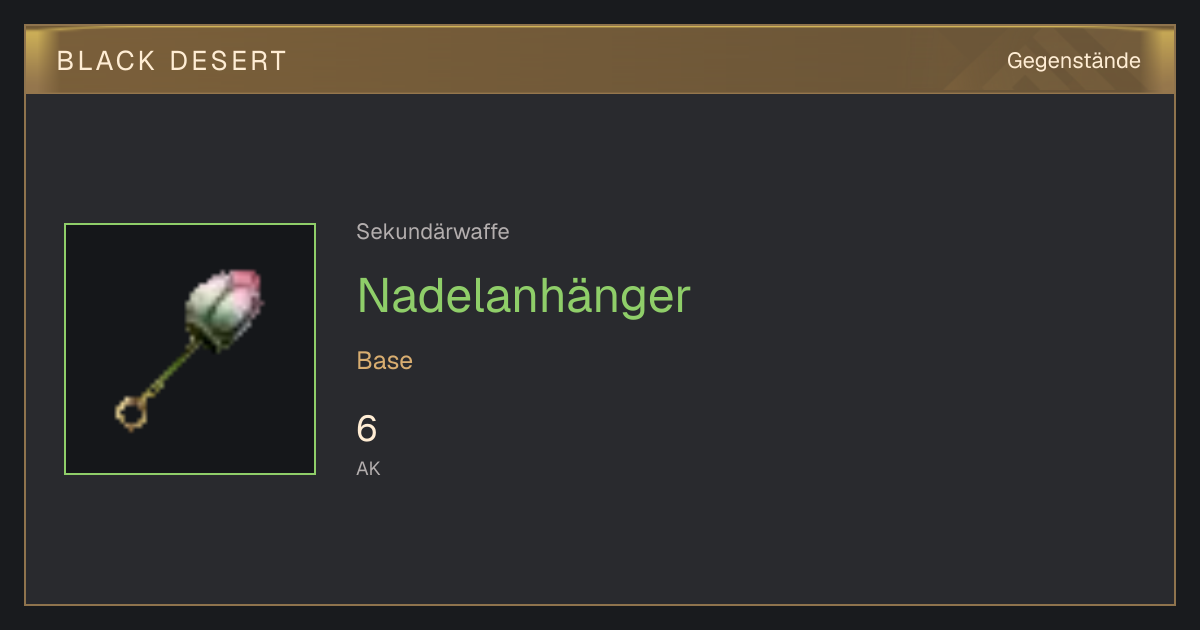The height and width of the screenshot is (630, 1200).
Task: Click the number 6 stat value
Action: tap(367, 429)
